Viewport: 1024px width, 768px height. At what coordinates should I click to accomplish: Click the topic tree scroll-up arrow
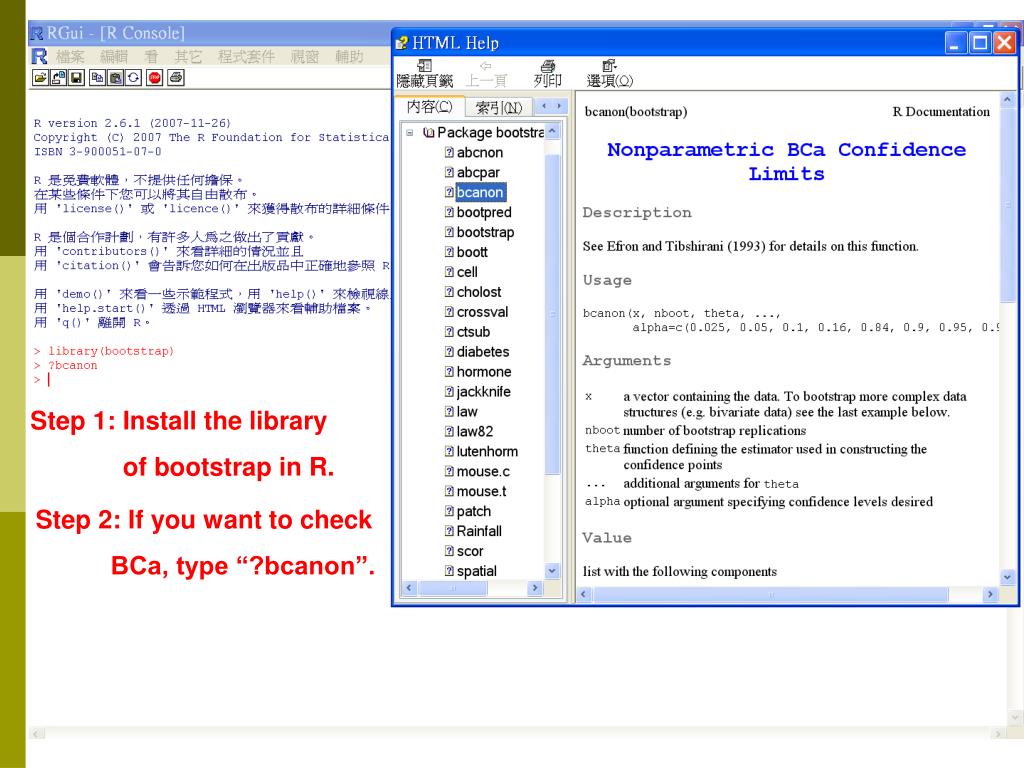pos(552,131)
